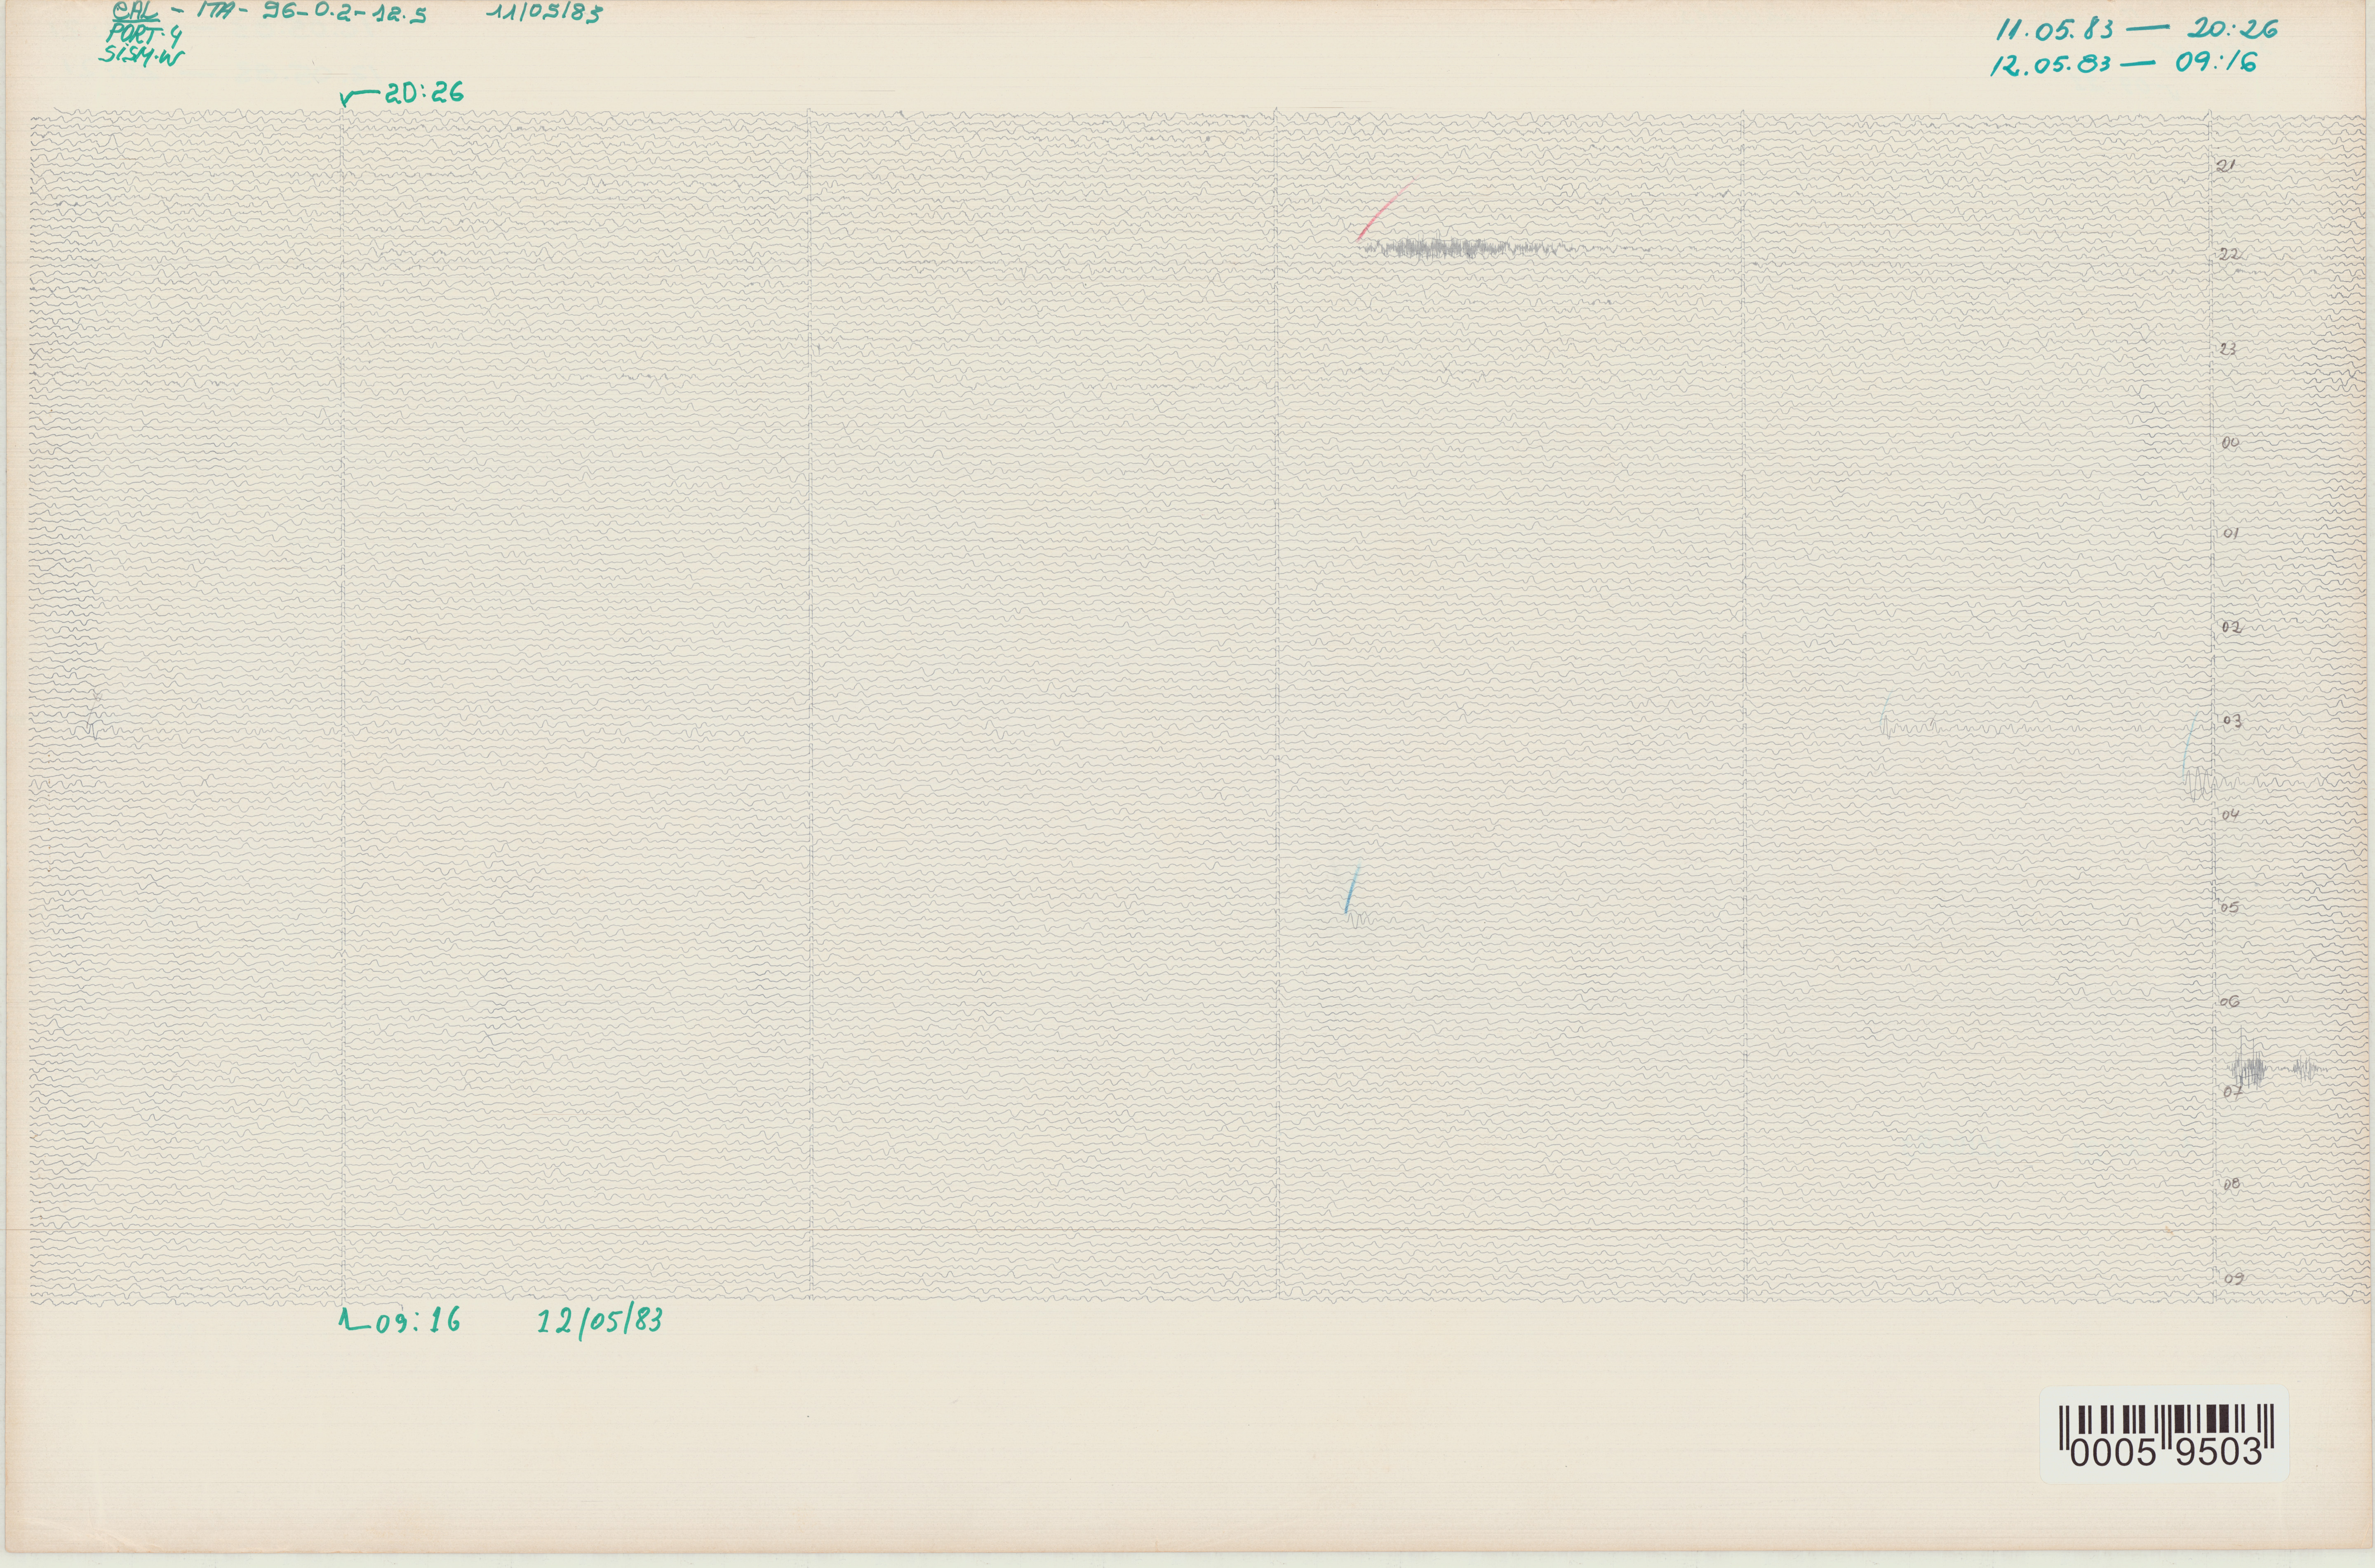Click the hour label "21"
This screenshot has width=2375, height=1568.
click(x=2224, y=166)
